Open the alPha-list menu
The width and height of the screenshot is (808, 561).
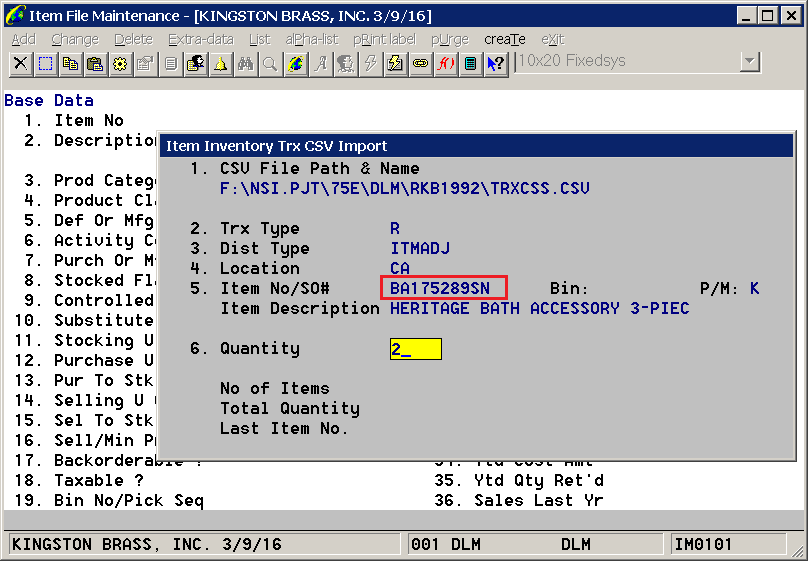point(312,40)
